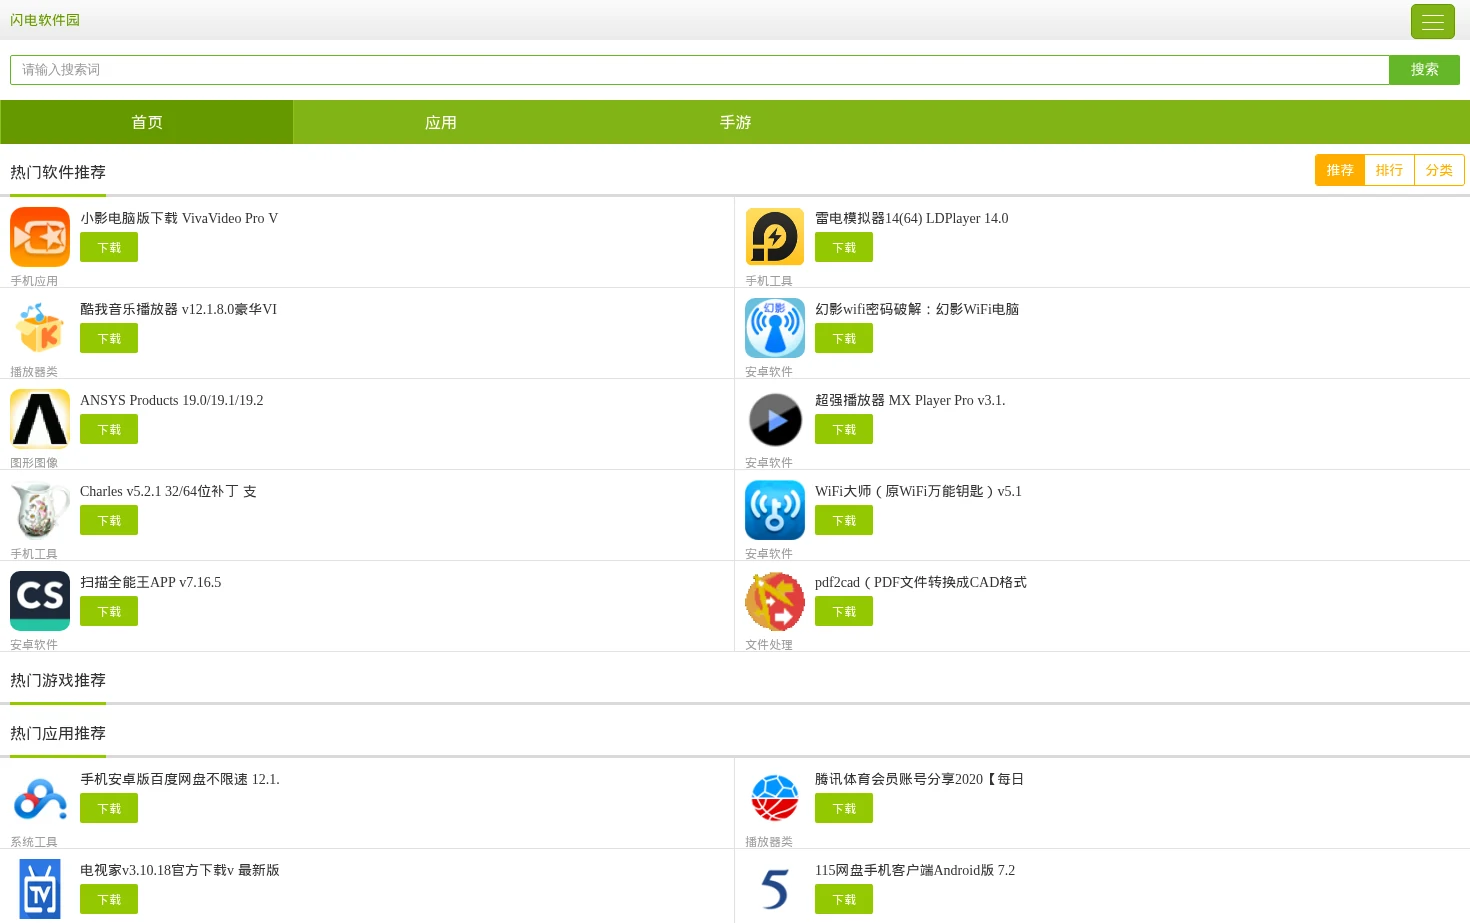Screen dimensions: 1470x923
Task: Select the 排行 filter tab
Action: point(1389,170)
